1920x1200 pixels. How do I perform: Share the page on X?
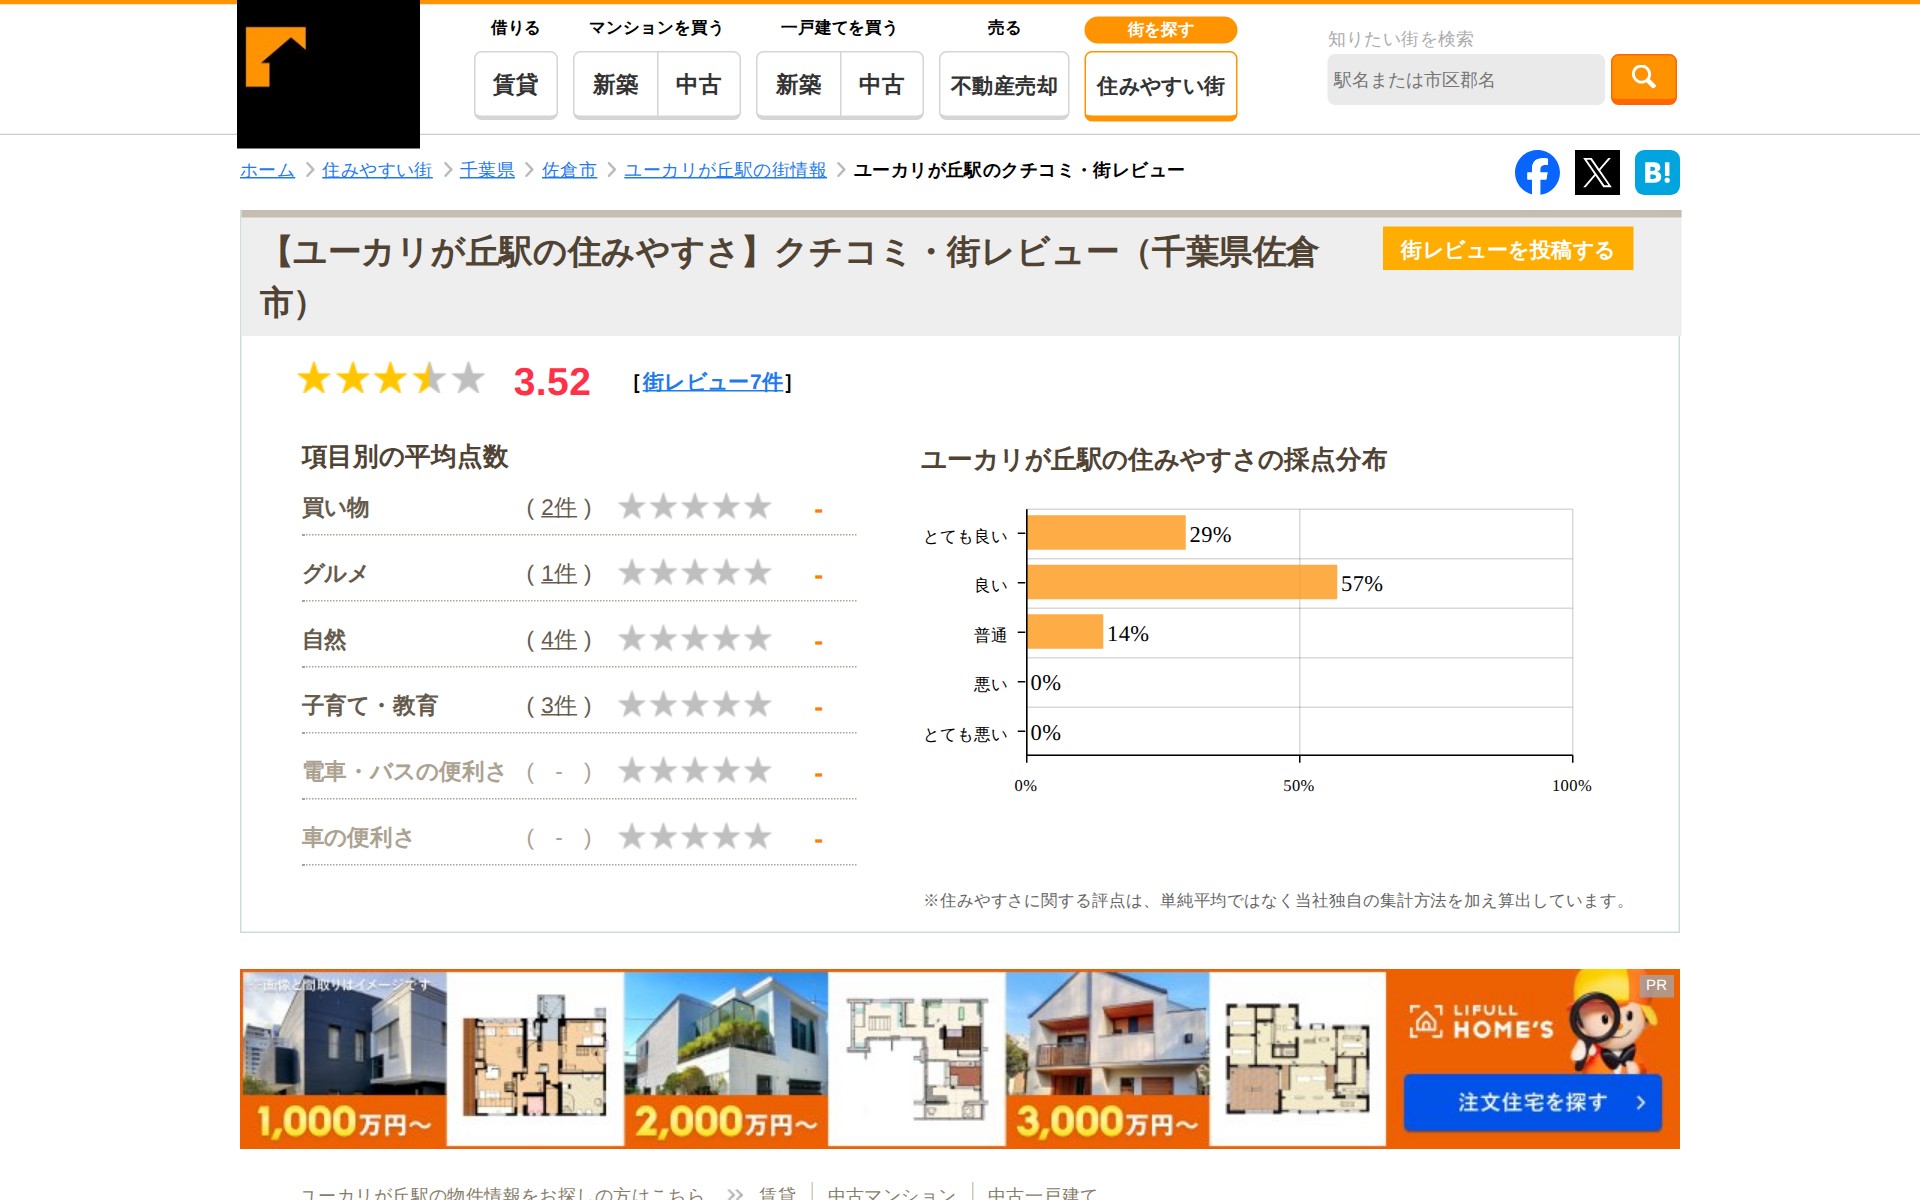[1597, 172]
